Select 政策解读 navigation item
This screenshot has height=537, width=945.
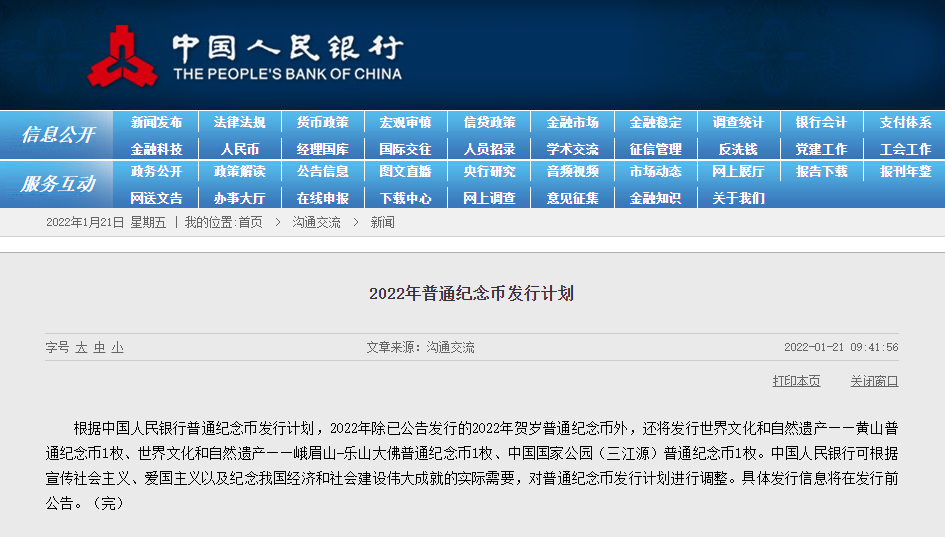(239, 172)
